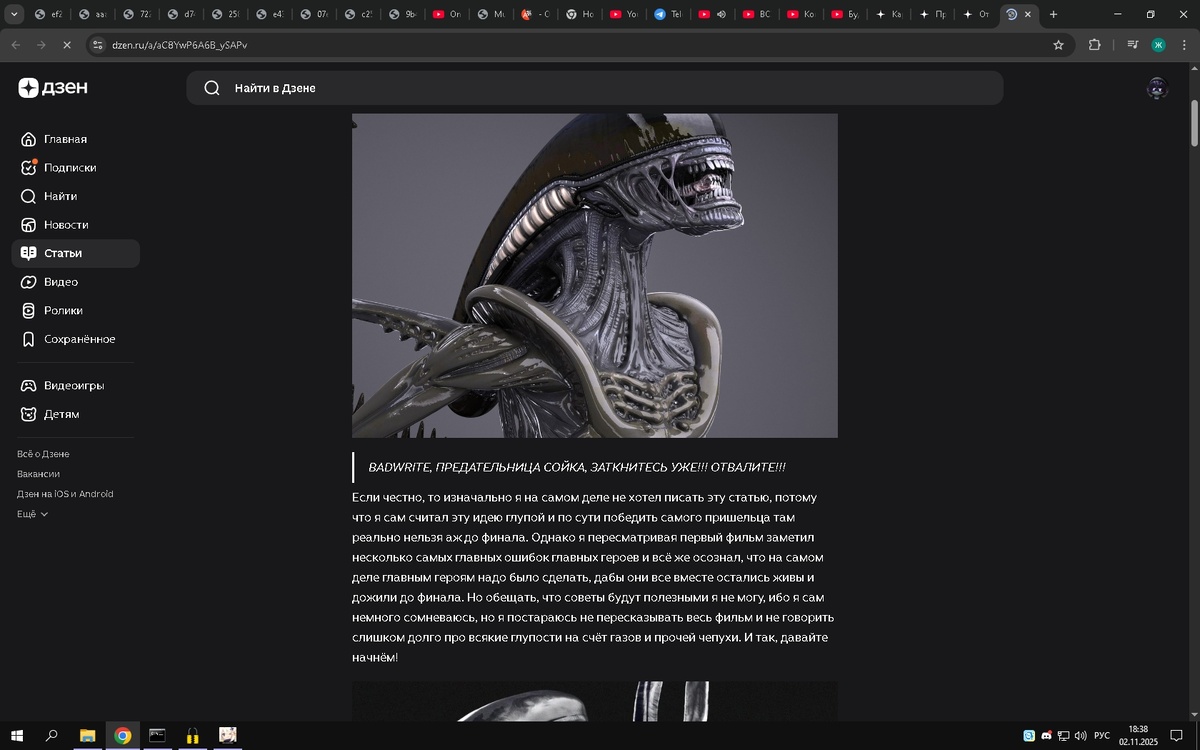Close the active Дзен tab
The height and width of the screenshot is (750, 1200).
(1028, 14)
